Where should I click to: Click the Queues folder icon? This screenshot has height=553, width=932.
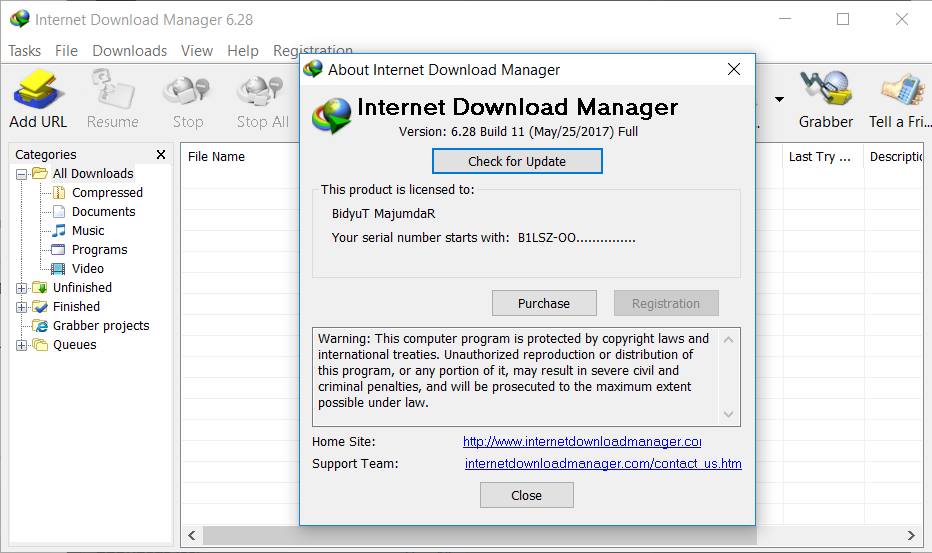tap(40, 345)
